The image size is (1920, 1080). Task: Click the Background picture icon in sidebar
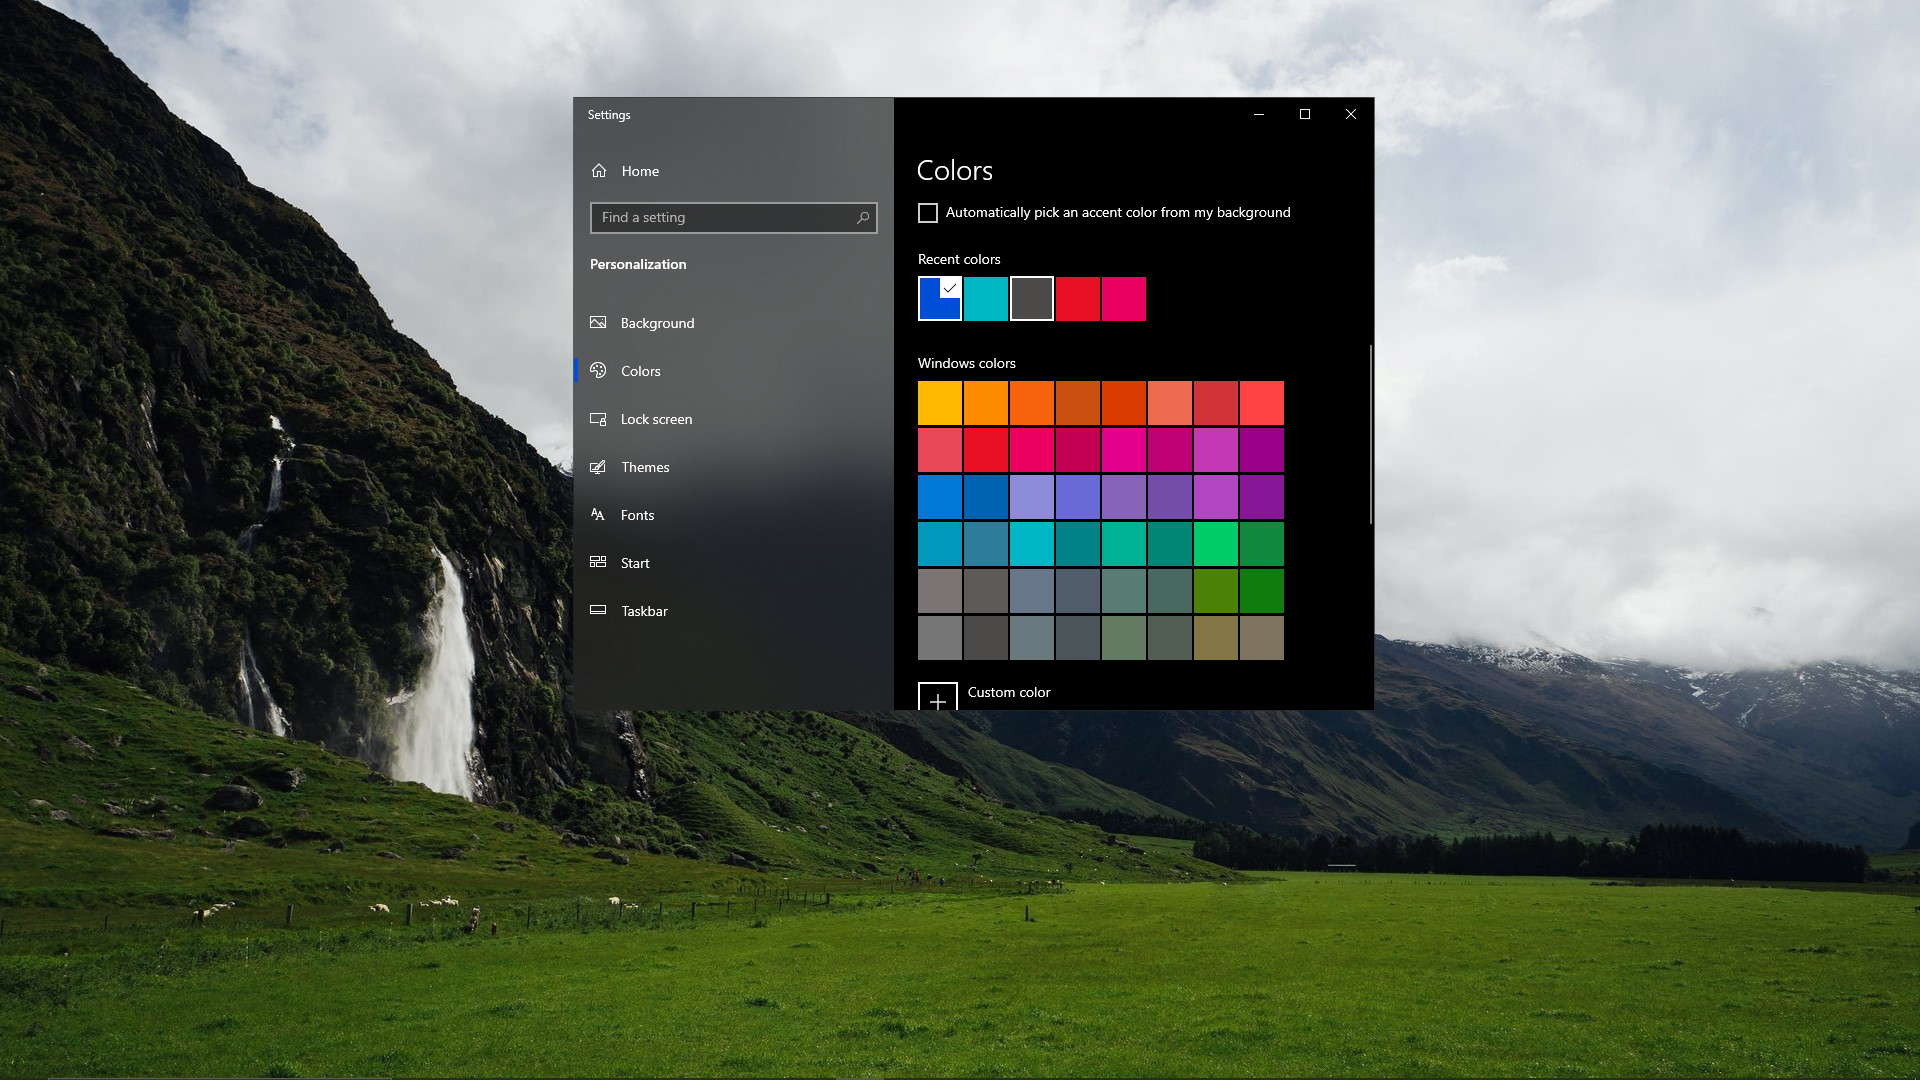(598, 323)
